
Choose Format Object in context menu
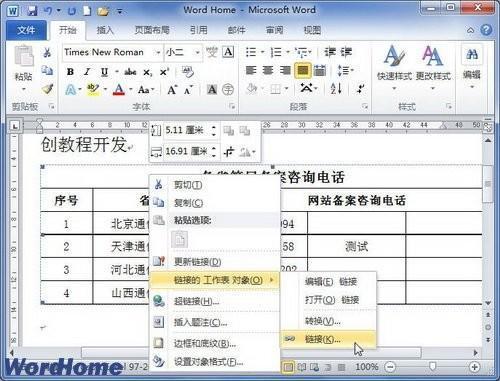[x=215, y=361]
